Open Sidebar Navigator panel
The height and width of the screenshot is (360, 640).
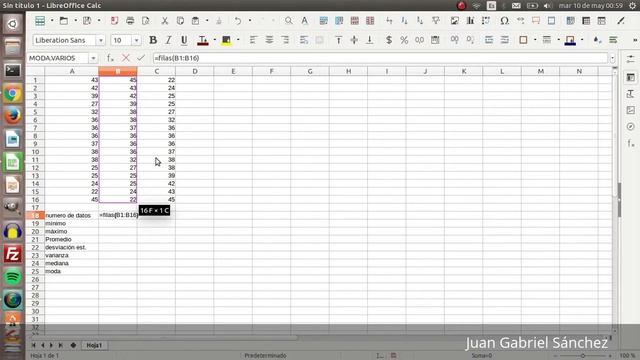click(631, 127)
